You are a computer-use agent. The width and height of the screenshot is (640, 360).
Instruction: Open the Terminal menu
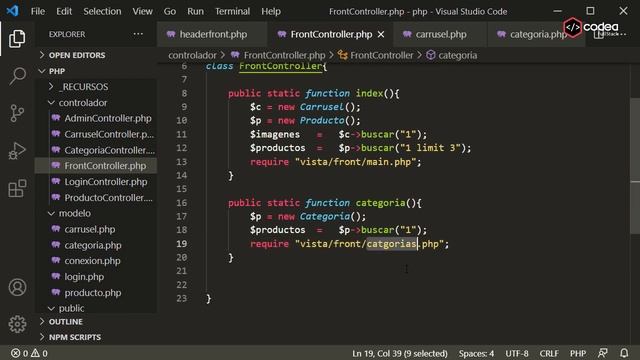(x=232, y=11)
